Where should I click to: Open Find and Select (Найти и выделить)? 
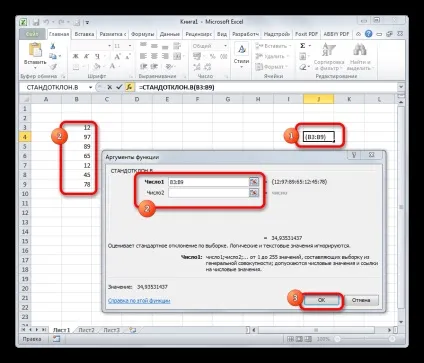(x=360, y=57)
